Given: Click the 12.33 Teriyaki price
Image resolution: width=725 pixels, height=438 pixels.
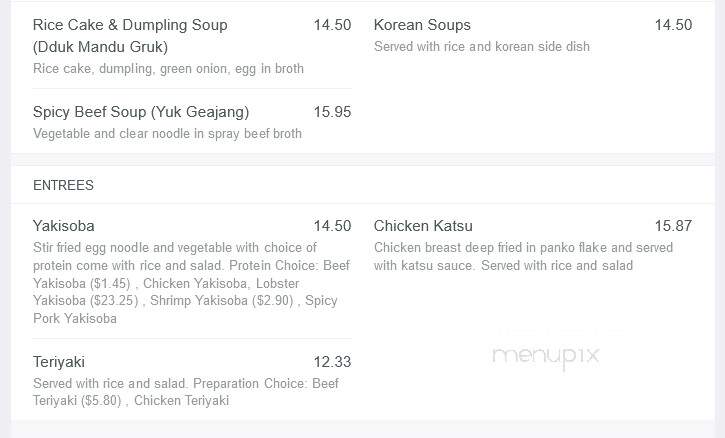Looking at the screenshot, I should pyautogui.click(x=332, y=362).
